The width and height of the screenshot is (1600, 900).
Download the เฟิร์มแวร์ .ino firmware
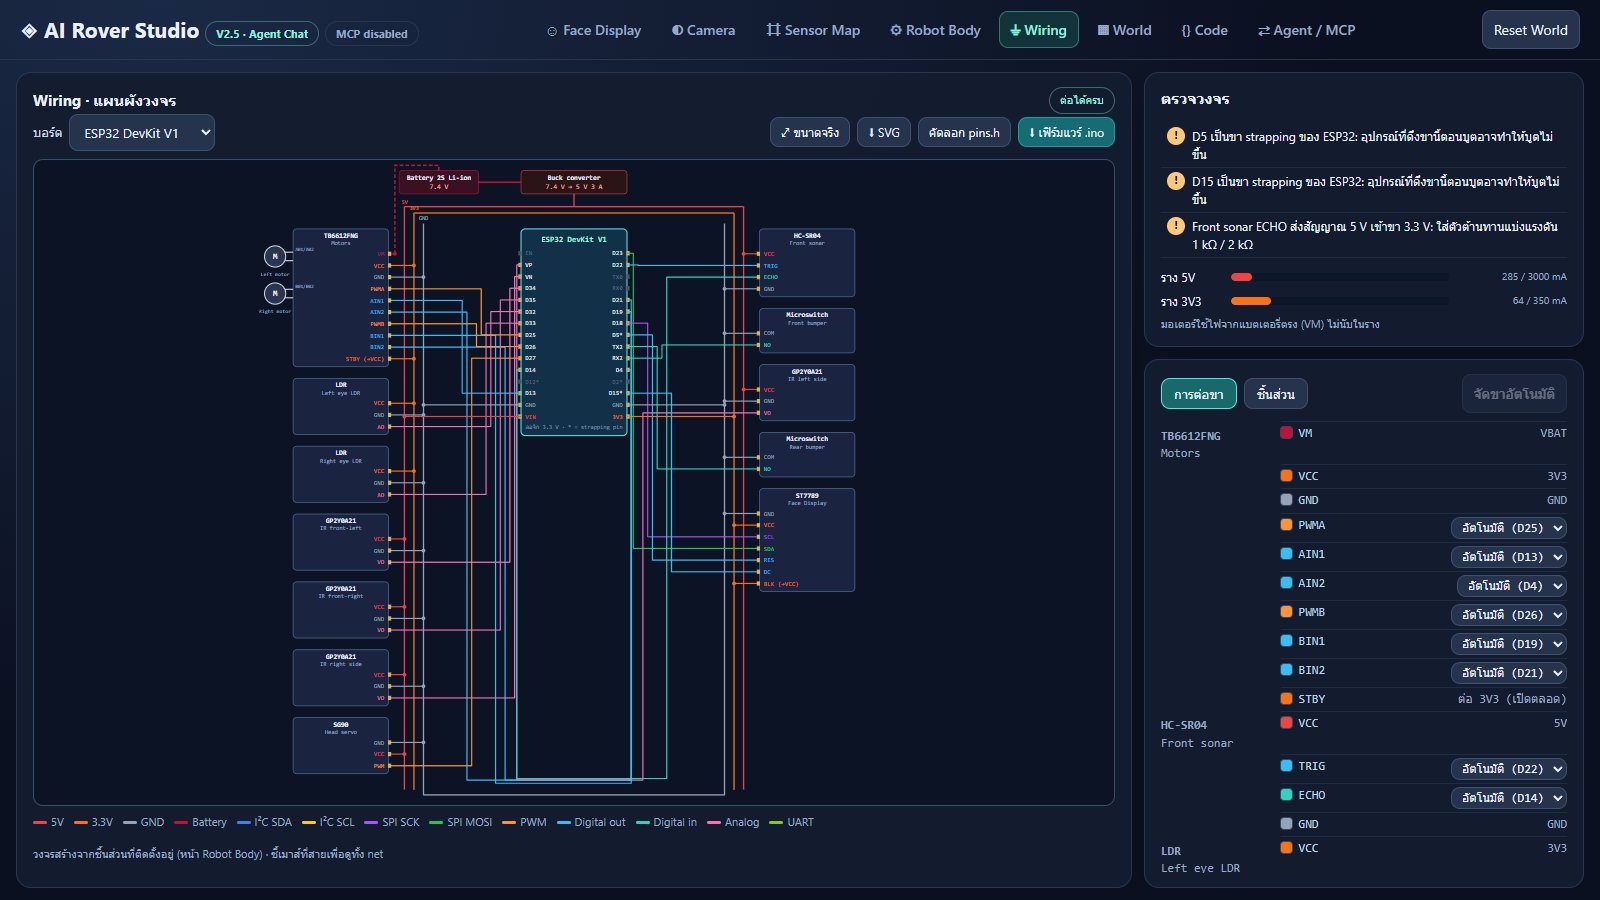tap(1066, 132)
